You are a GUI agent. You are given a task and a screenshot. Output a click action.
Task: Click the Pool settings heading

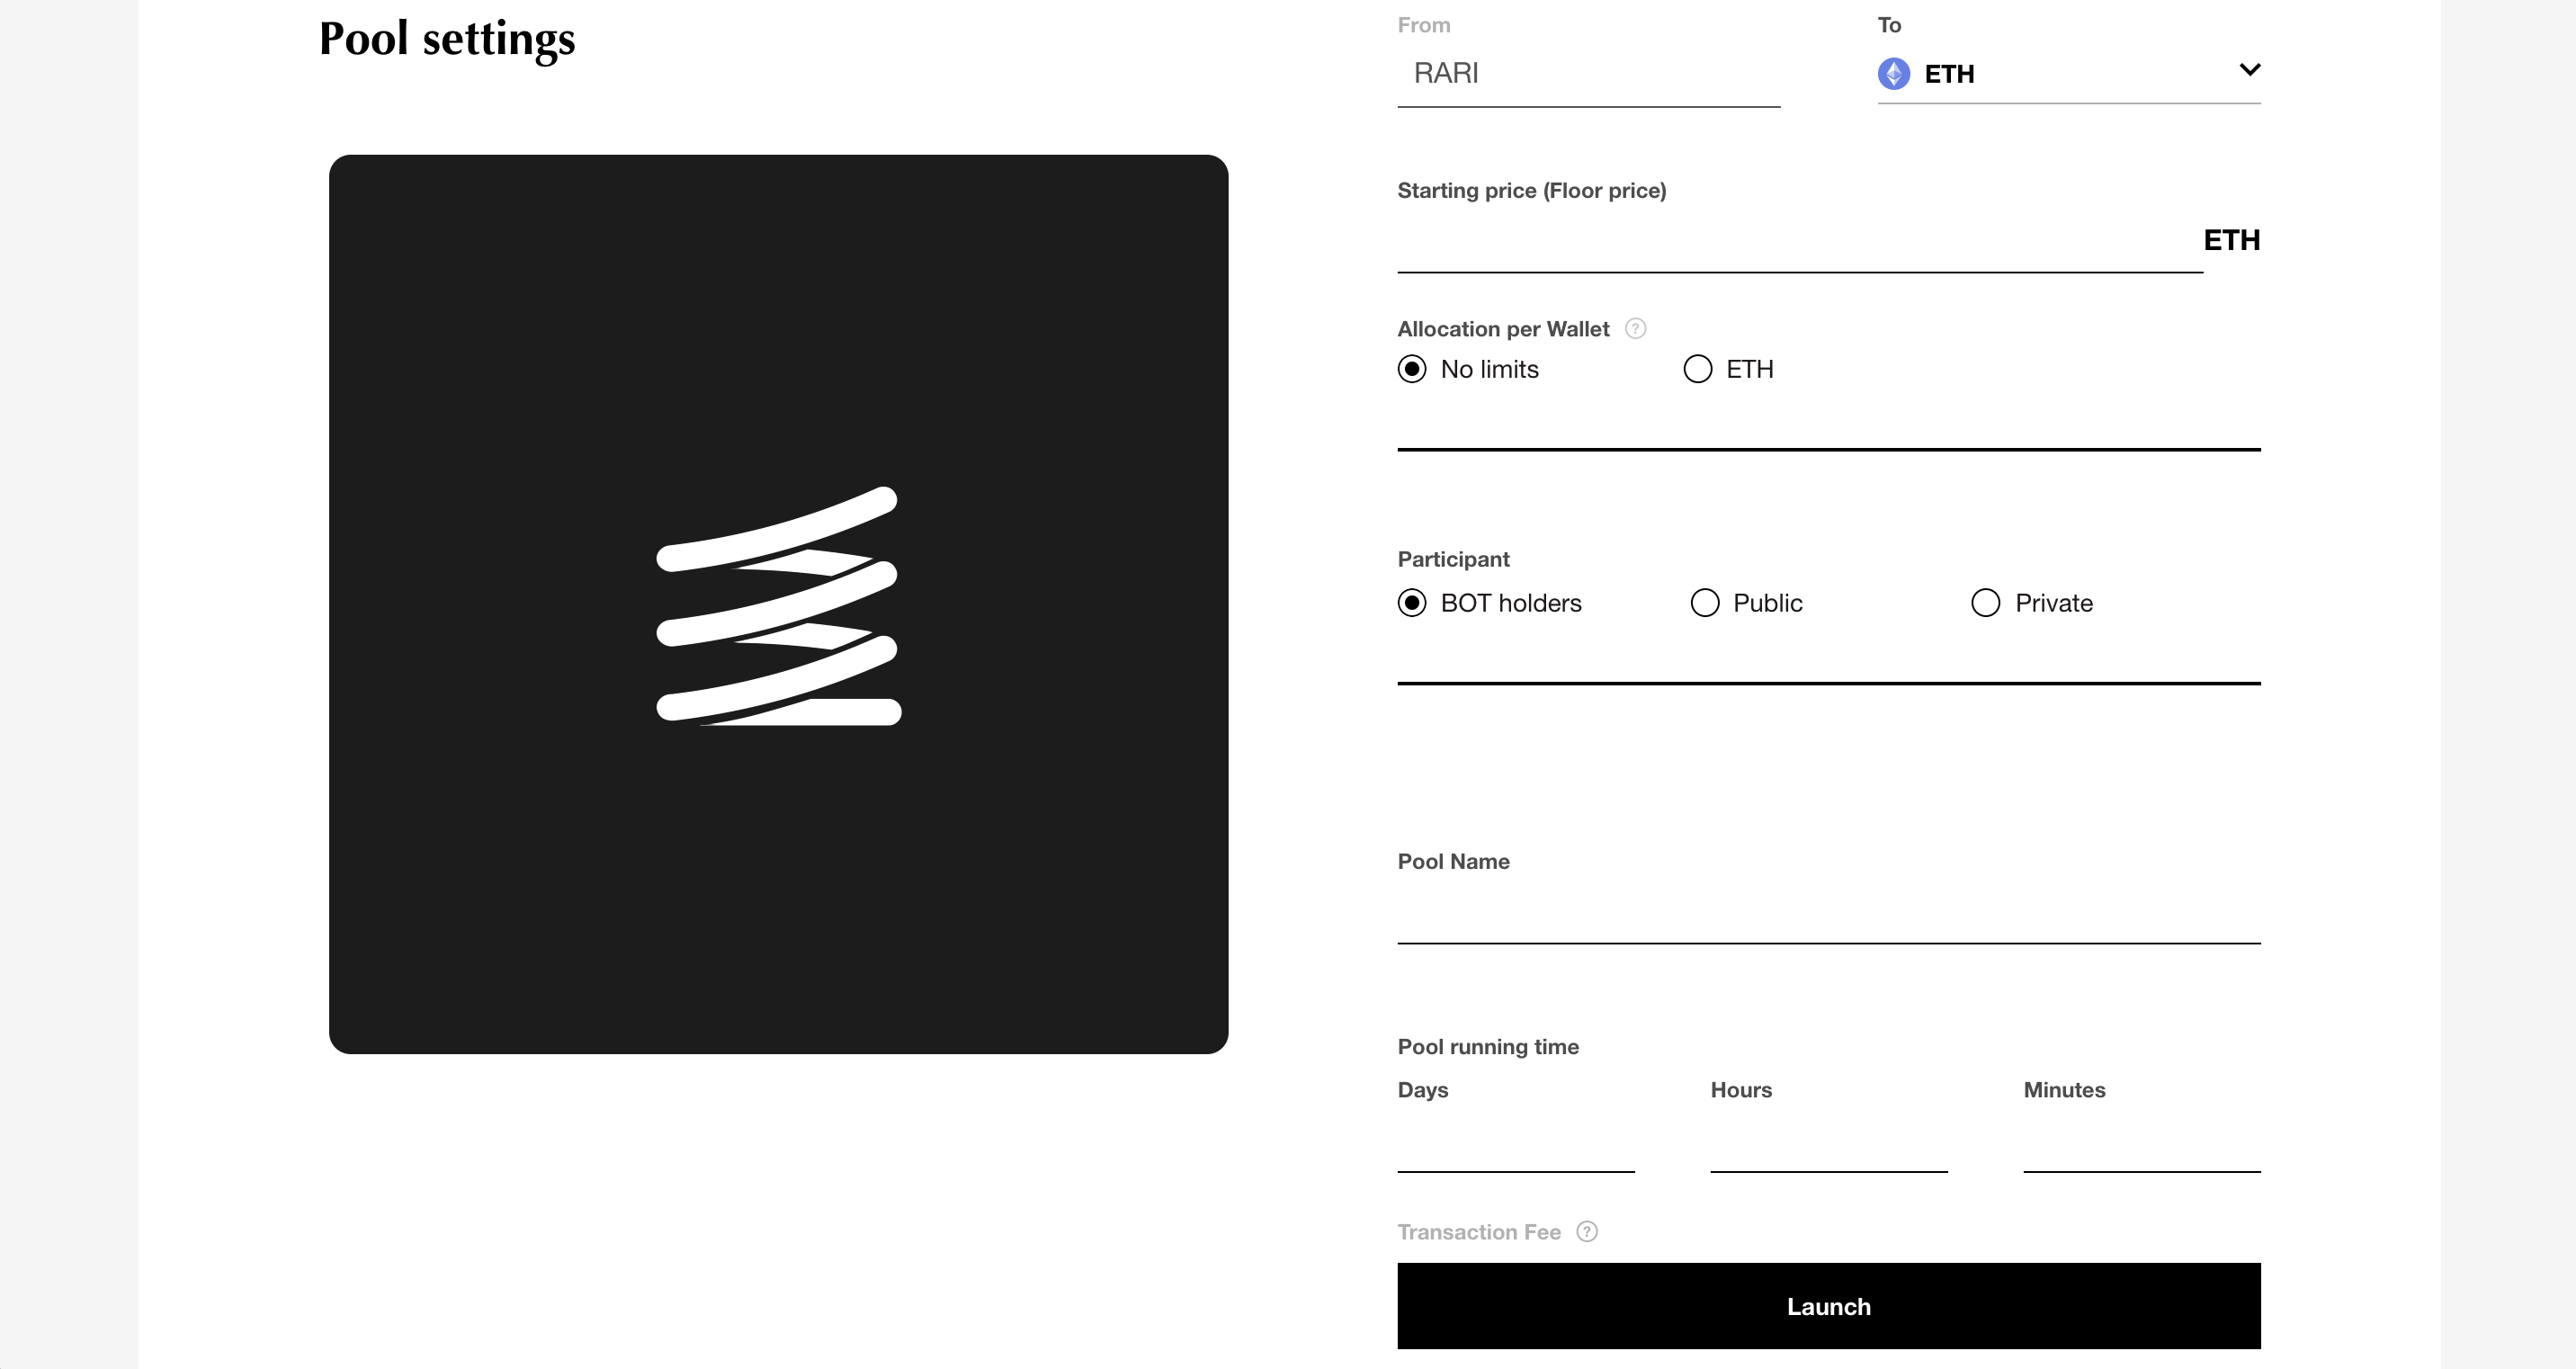point(447,39)
